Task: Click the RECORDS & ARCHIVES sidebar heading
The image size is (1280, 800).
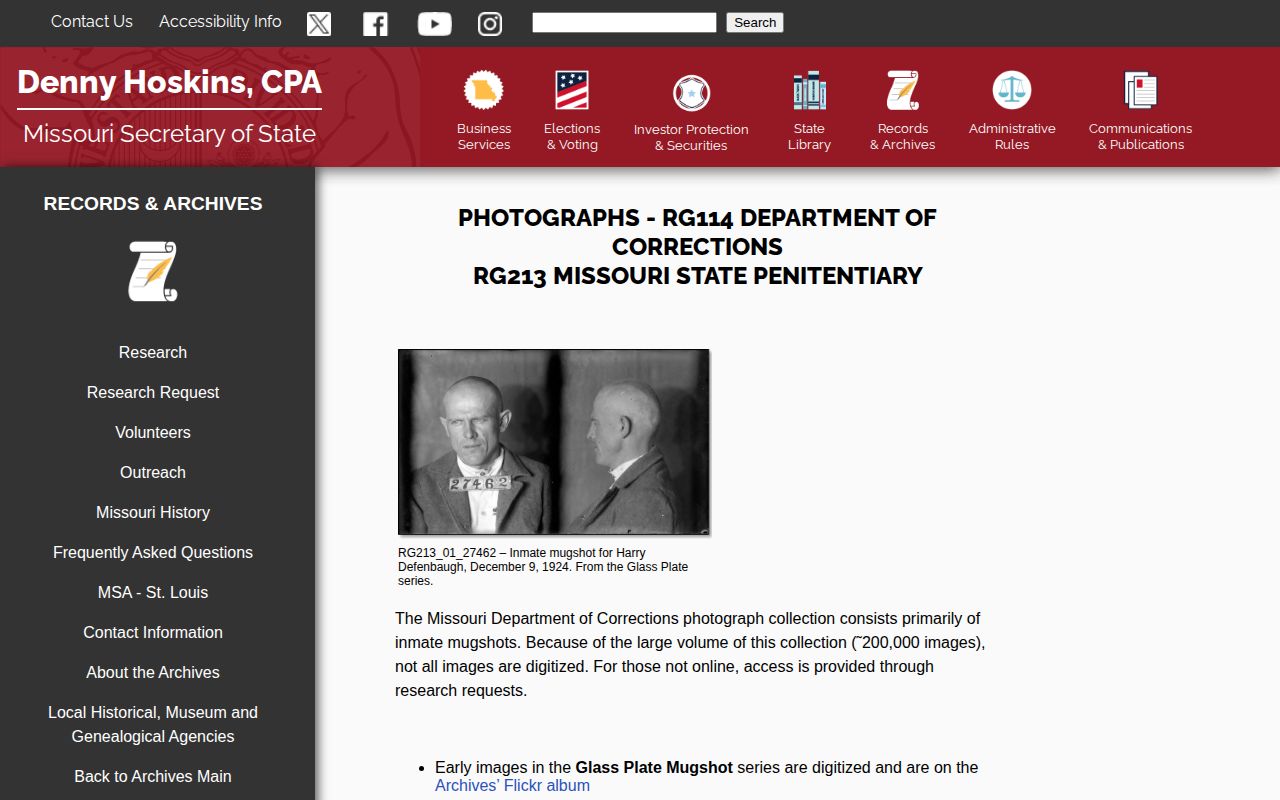Action: point(153,203)
